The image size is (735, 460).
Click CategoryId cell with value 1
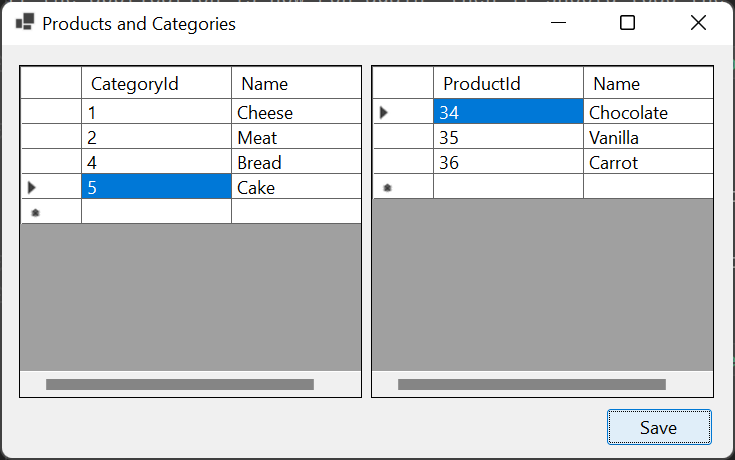pos(156,112)
